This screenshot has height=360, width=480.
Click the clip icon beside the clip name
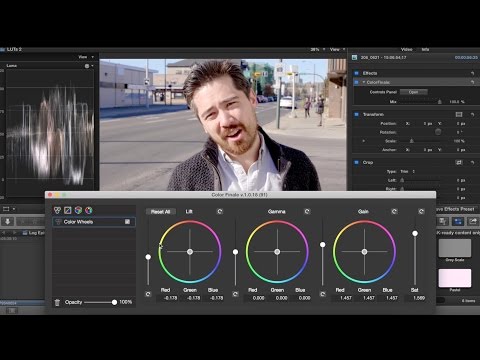[355, 58]
